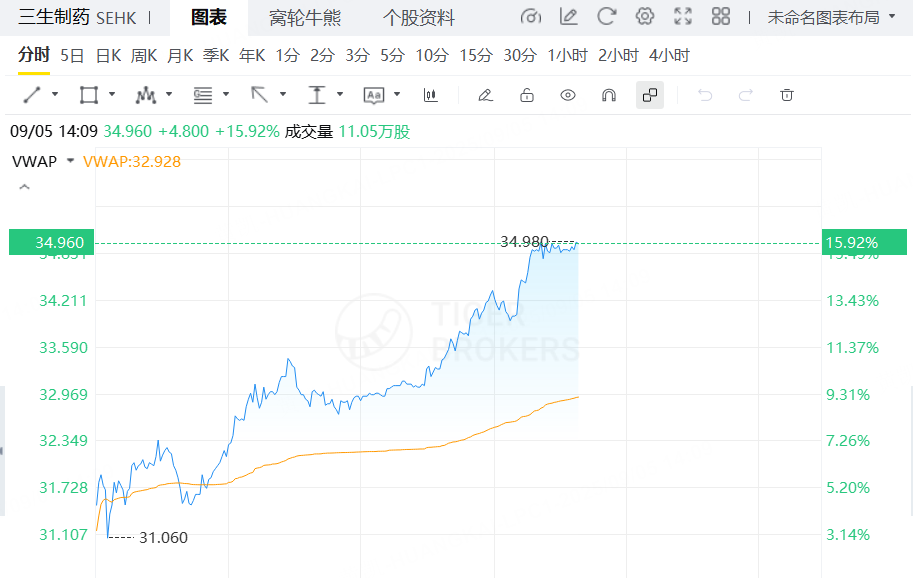Open the 未命名图表布局 layout dropdown
913x578 pixels.
coord(830,17)
